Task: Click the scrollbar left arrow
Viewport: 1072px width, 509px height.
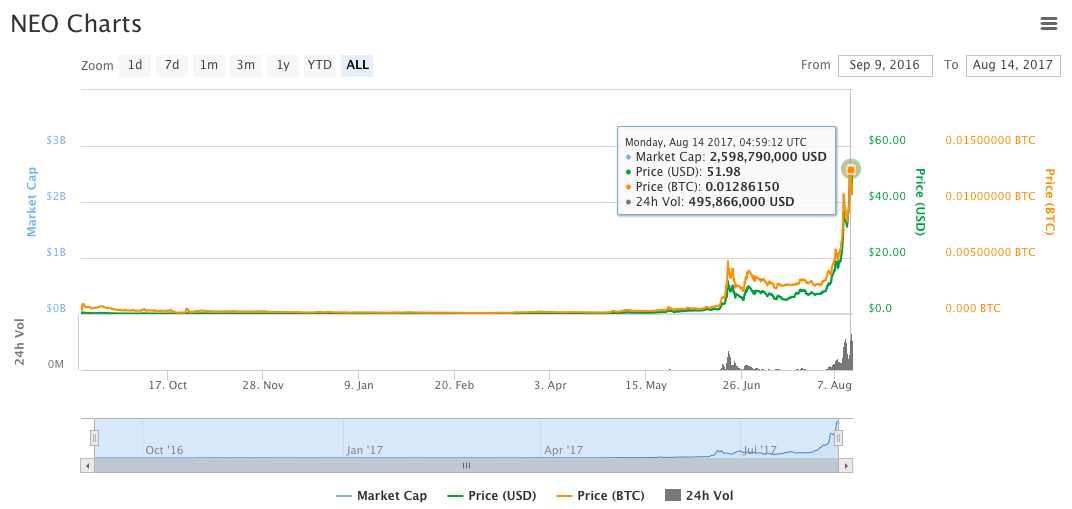Action: click(x=88, y=466)
